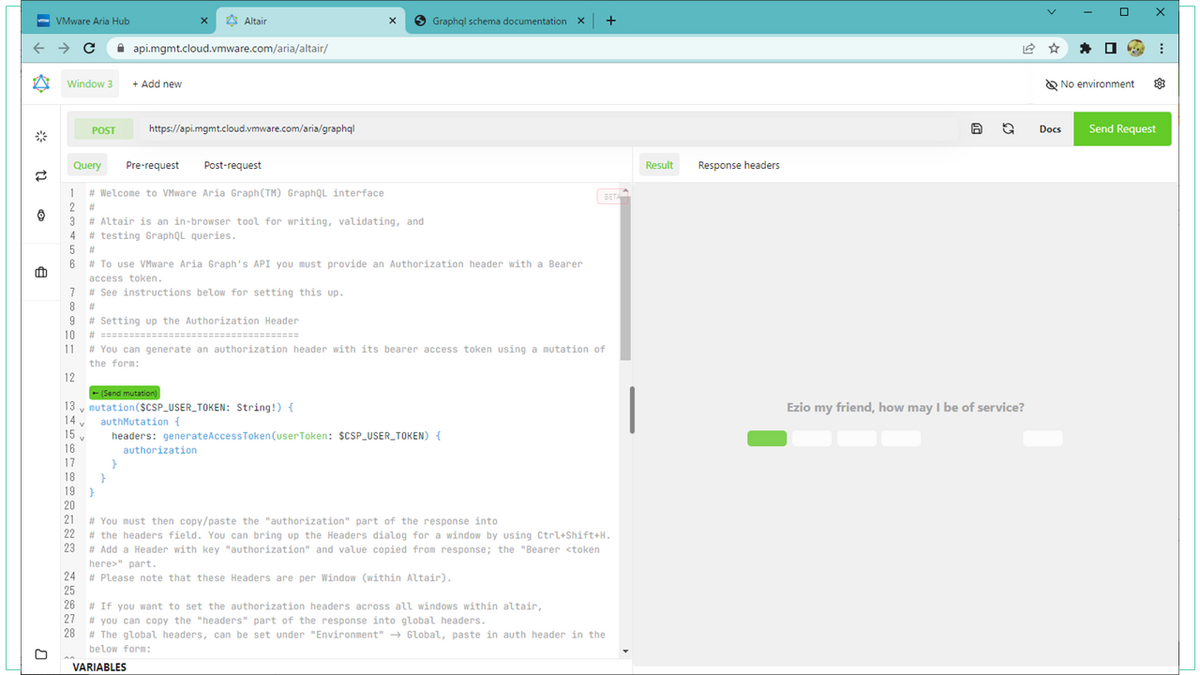Click Add new window button

157,84
